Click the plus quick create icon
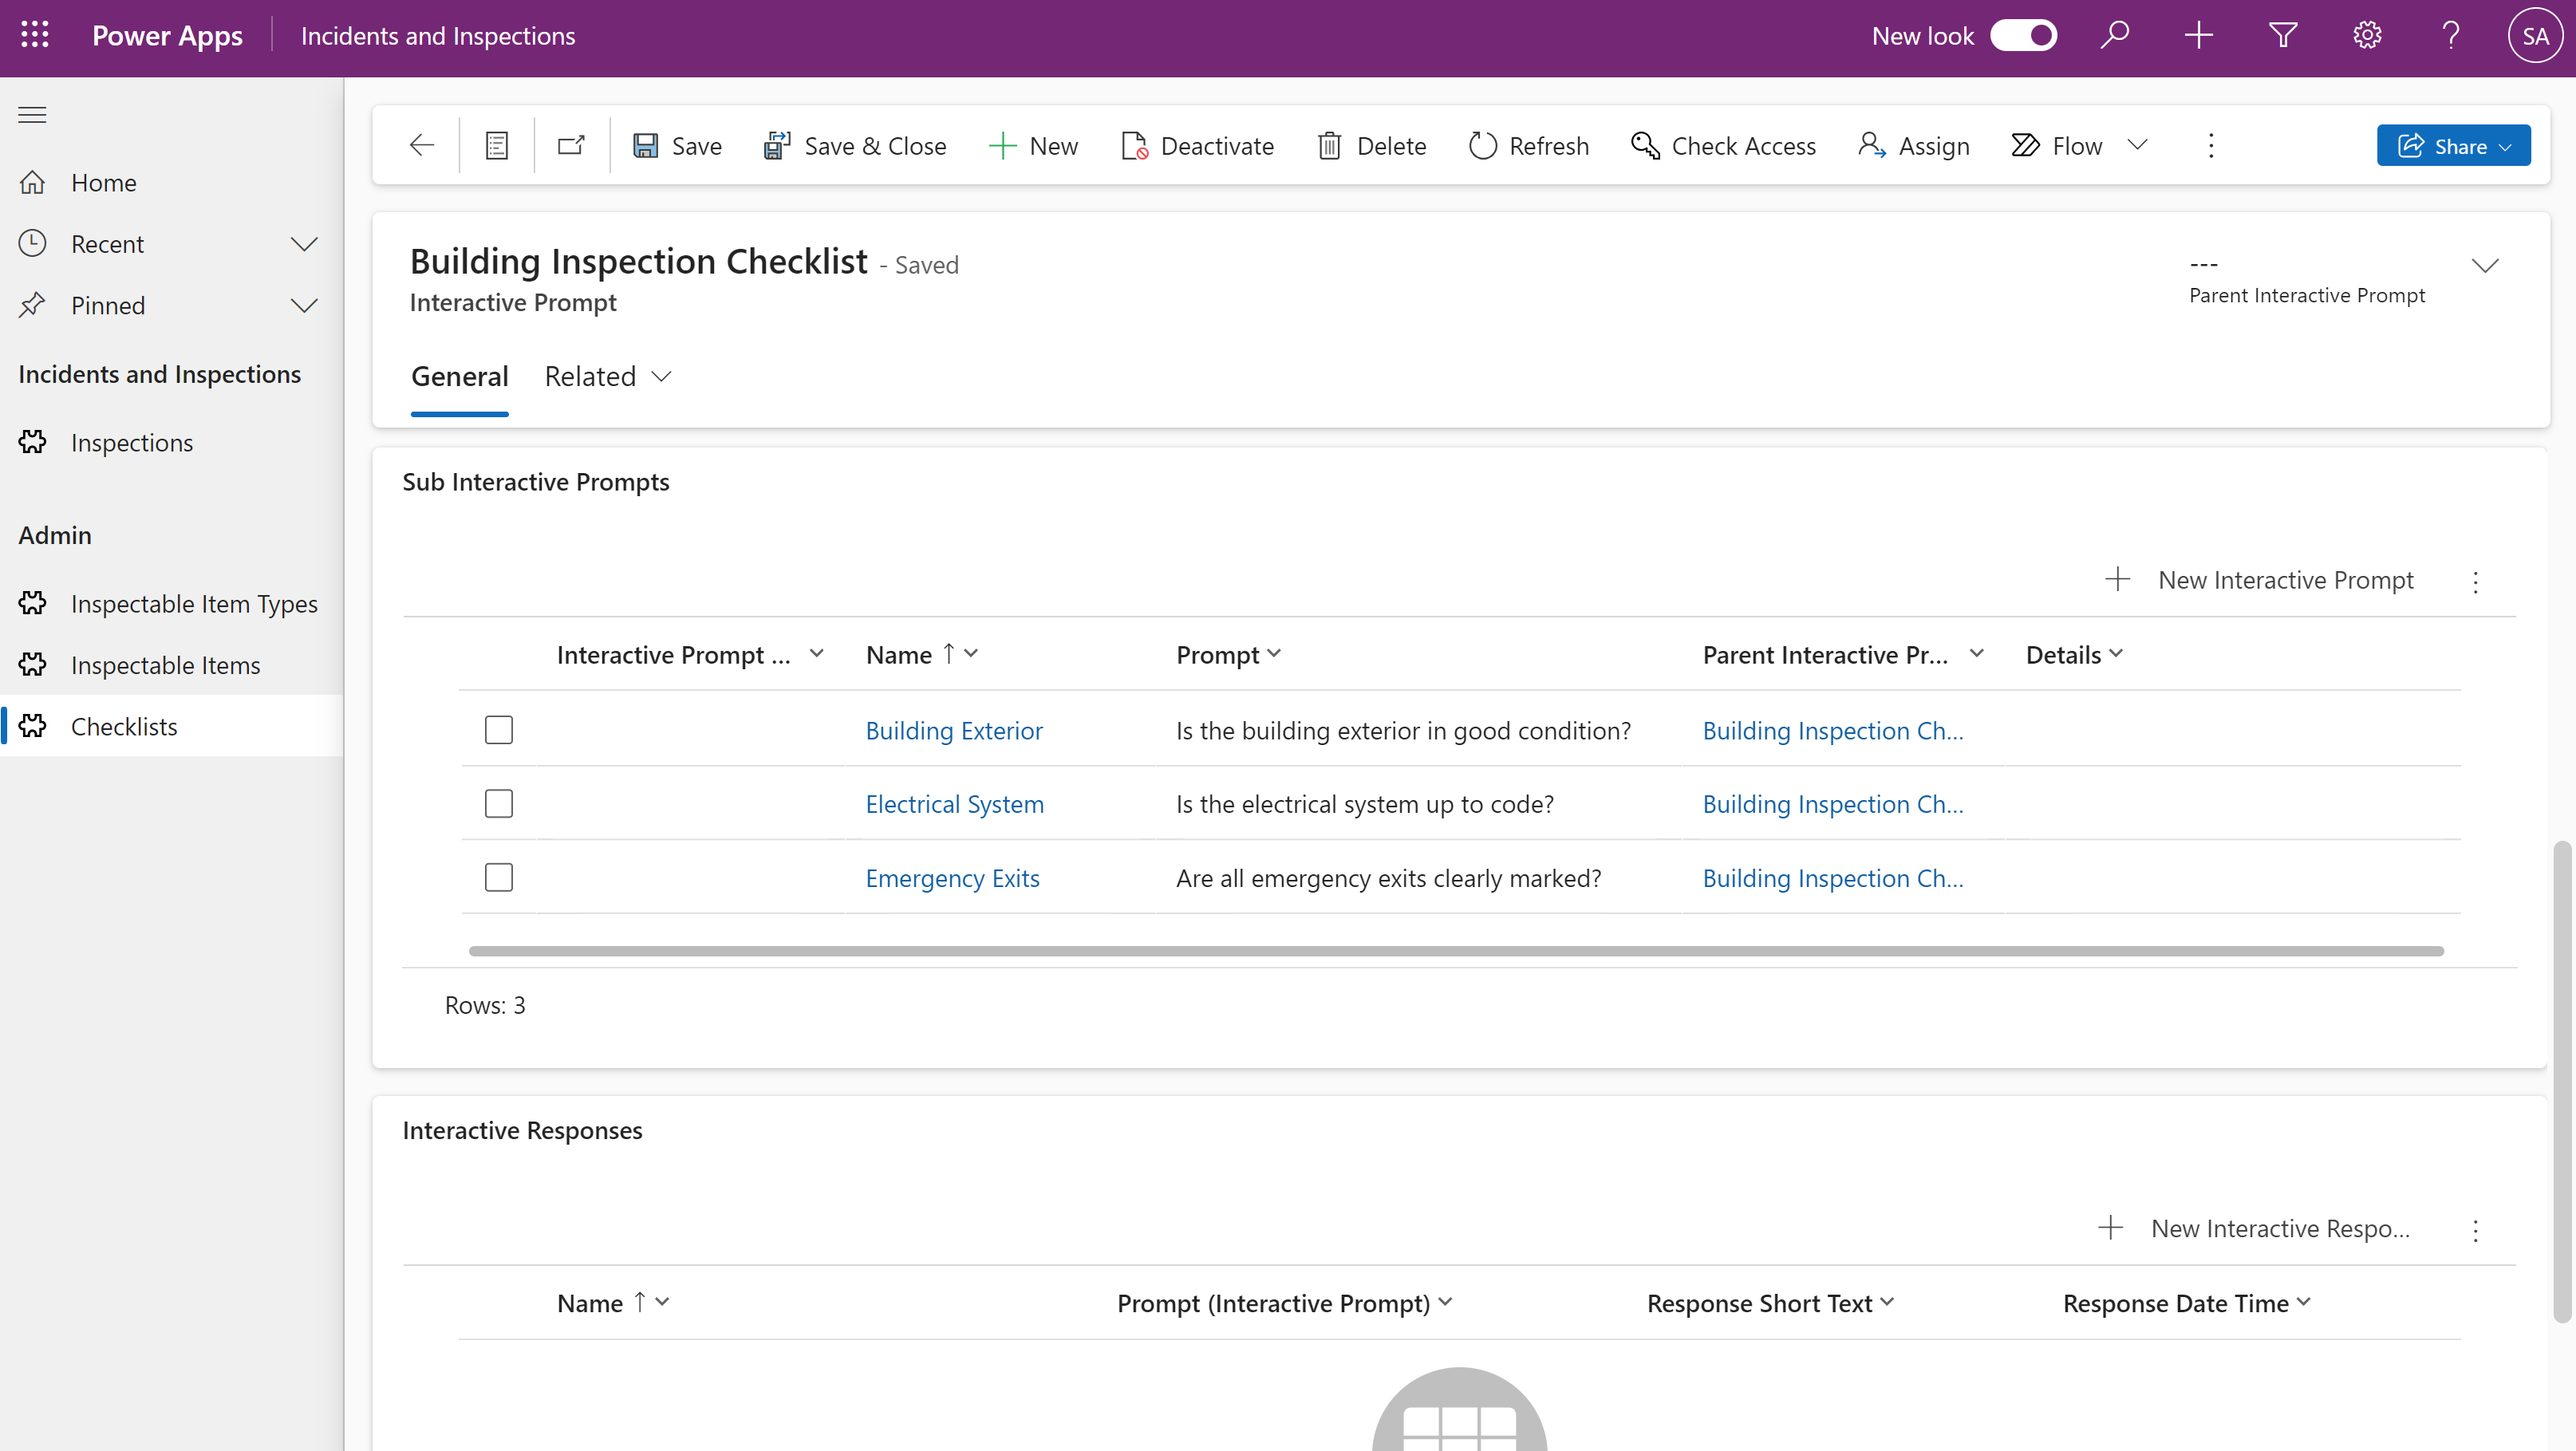2576x1451 pixels. [x=2198, y=36]
